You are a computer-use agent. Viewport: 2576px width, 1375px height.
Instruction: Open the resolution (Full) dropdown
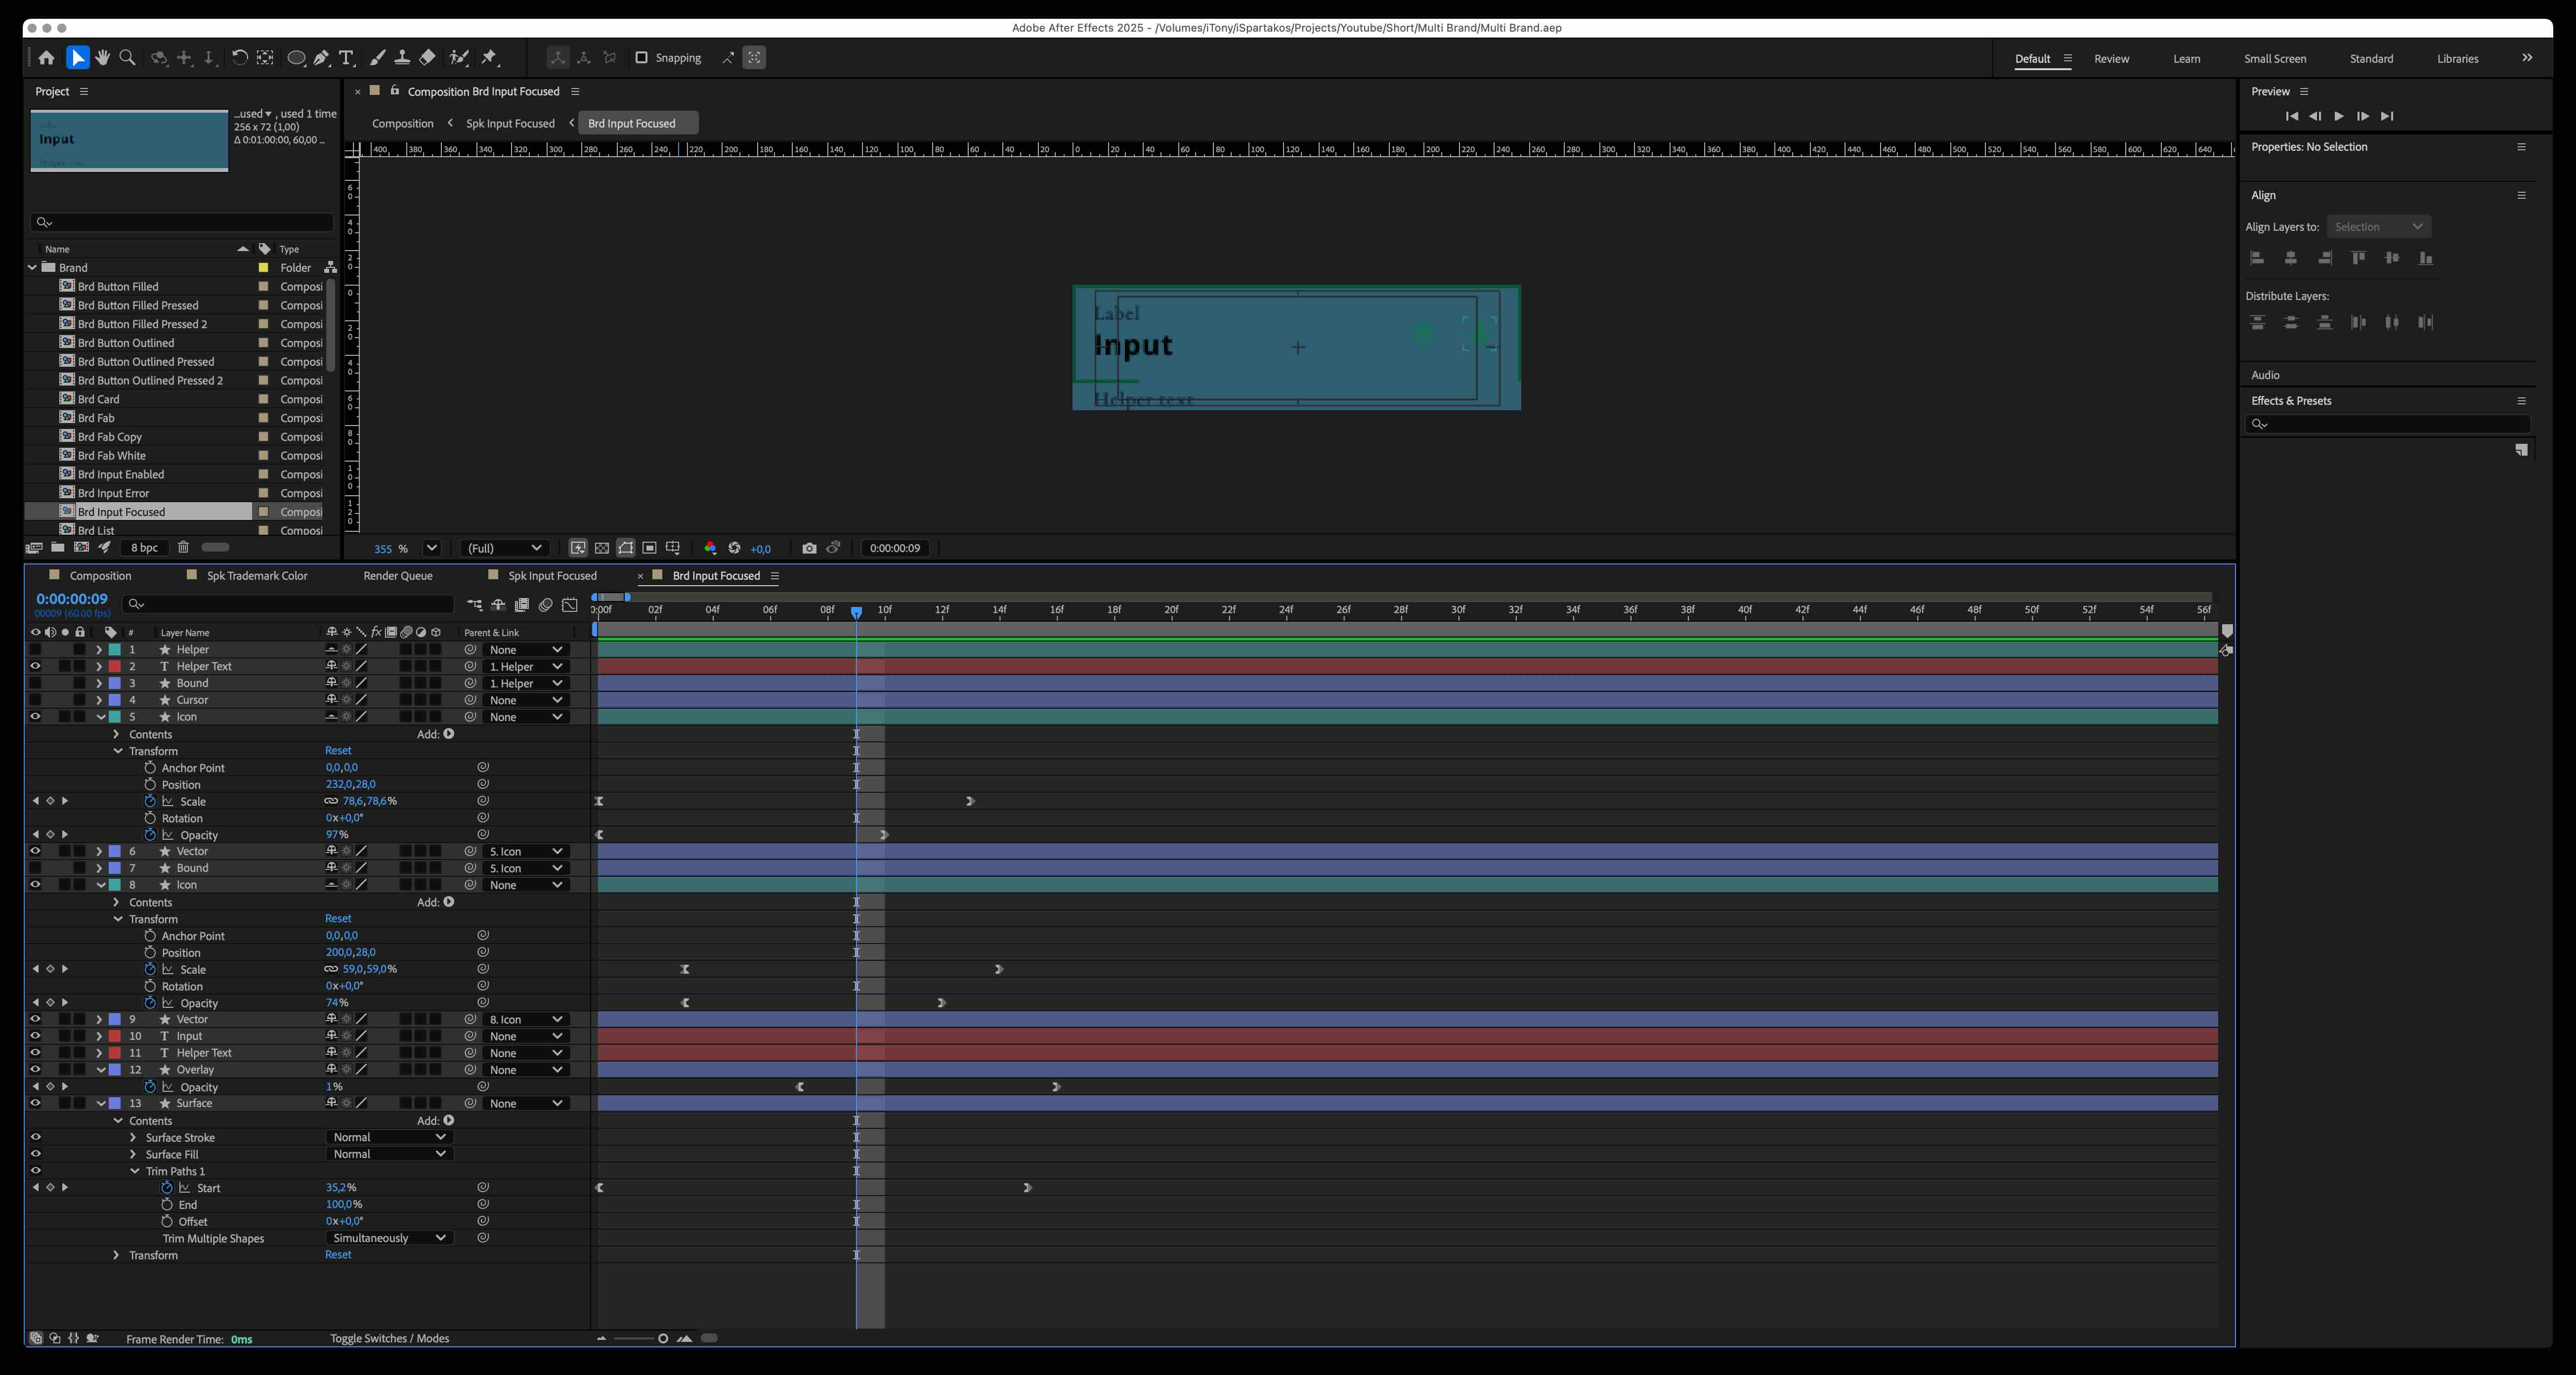(504, 548)
